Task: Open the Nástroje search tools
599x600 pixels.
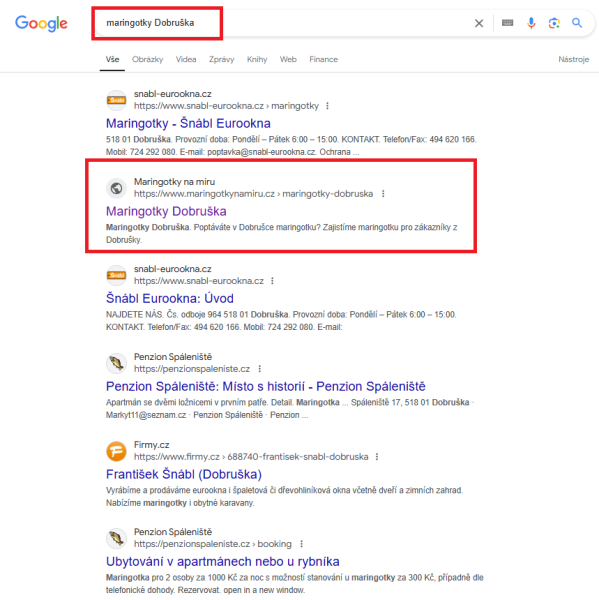Action: tap(573, 59)
